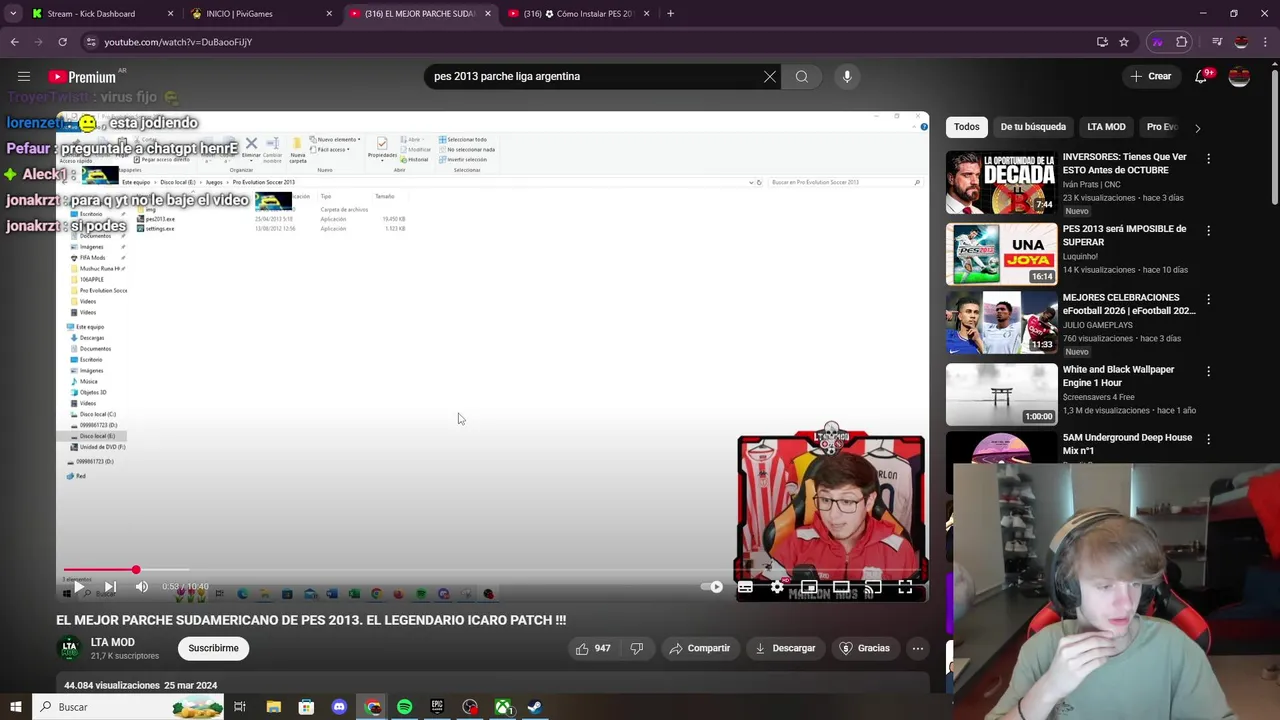Open options for PES 2013 será IMPOSIBLE video
Viewport: 1280px width, 720px height.
coord(1208,230)
